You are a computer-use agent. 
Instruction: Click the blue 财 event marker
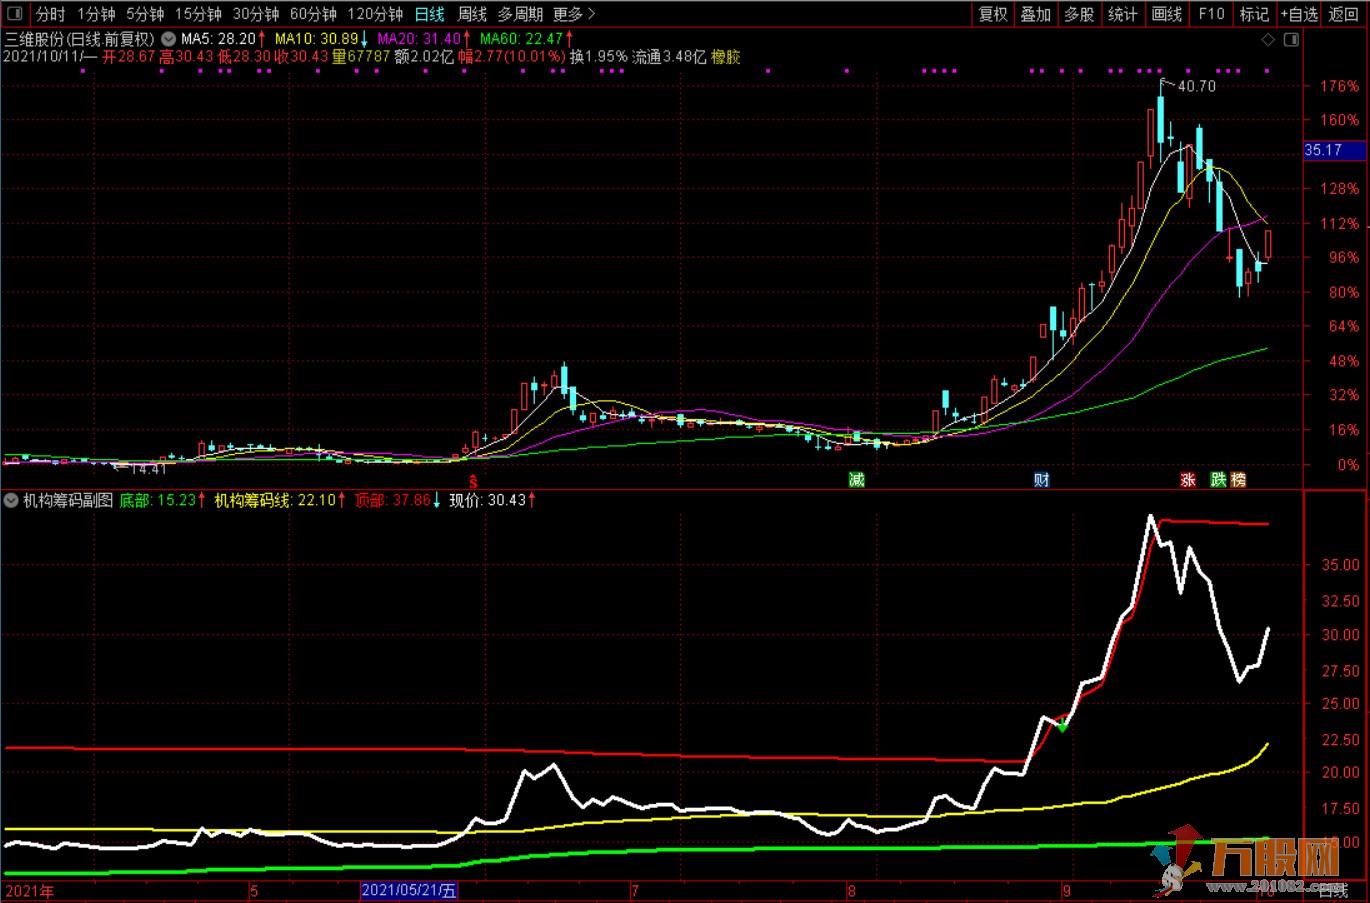point(1042,480)
